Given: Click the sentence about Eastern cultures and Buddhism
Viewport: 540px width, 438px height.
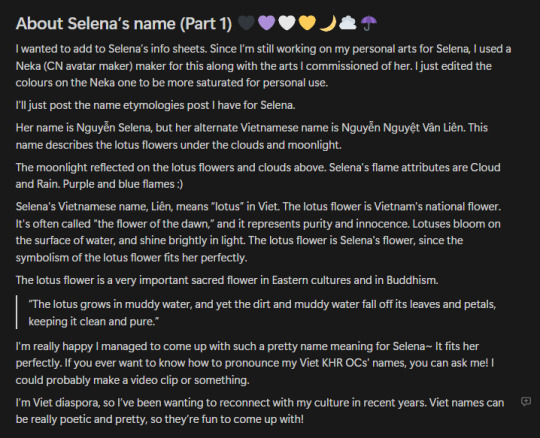Looking at the screenshot, I should tap(227, 280).
